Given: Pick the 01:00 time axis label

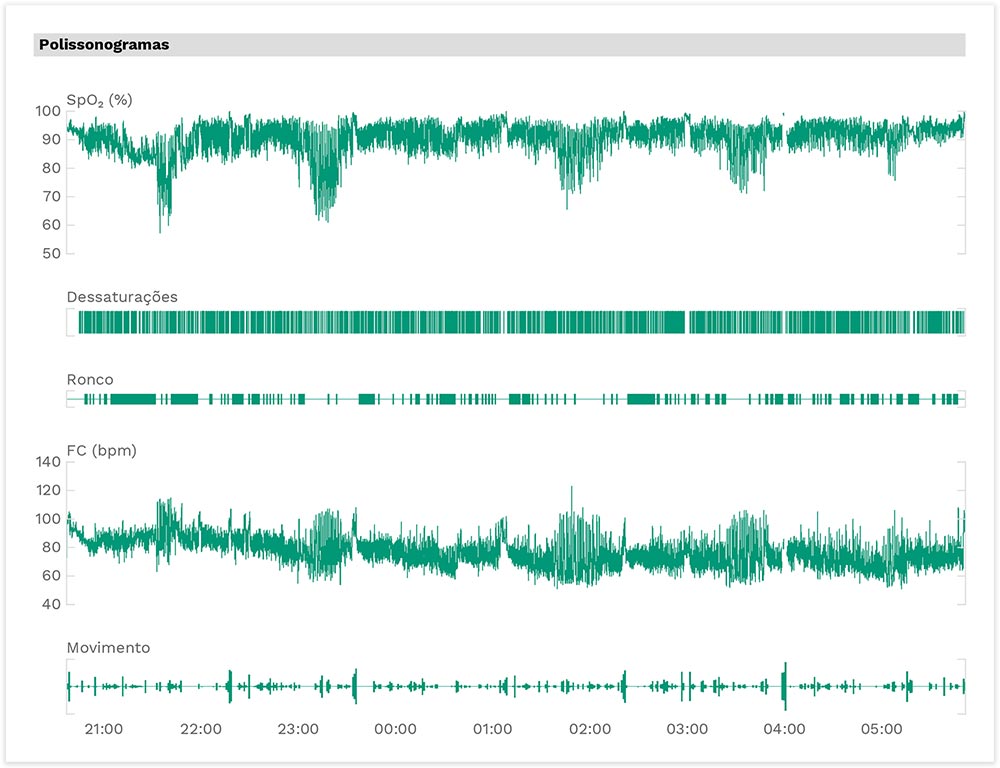Looking at the screenshot, I should pos(492,729).
